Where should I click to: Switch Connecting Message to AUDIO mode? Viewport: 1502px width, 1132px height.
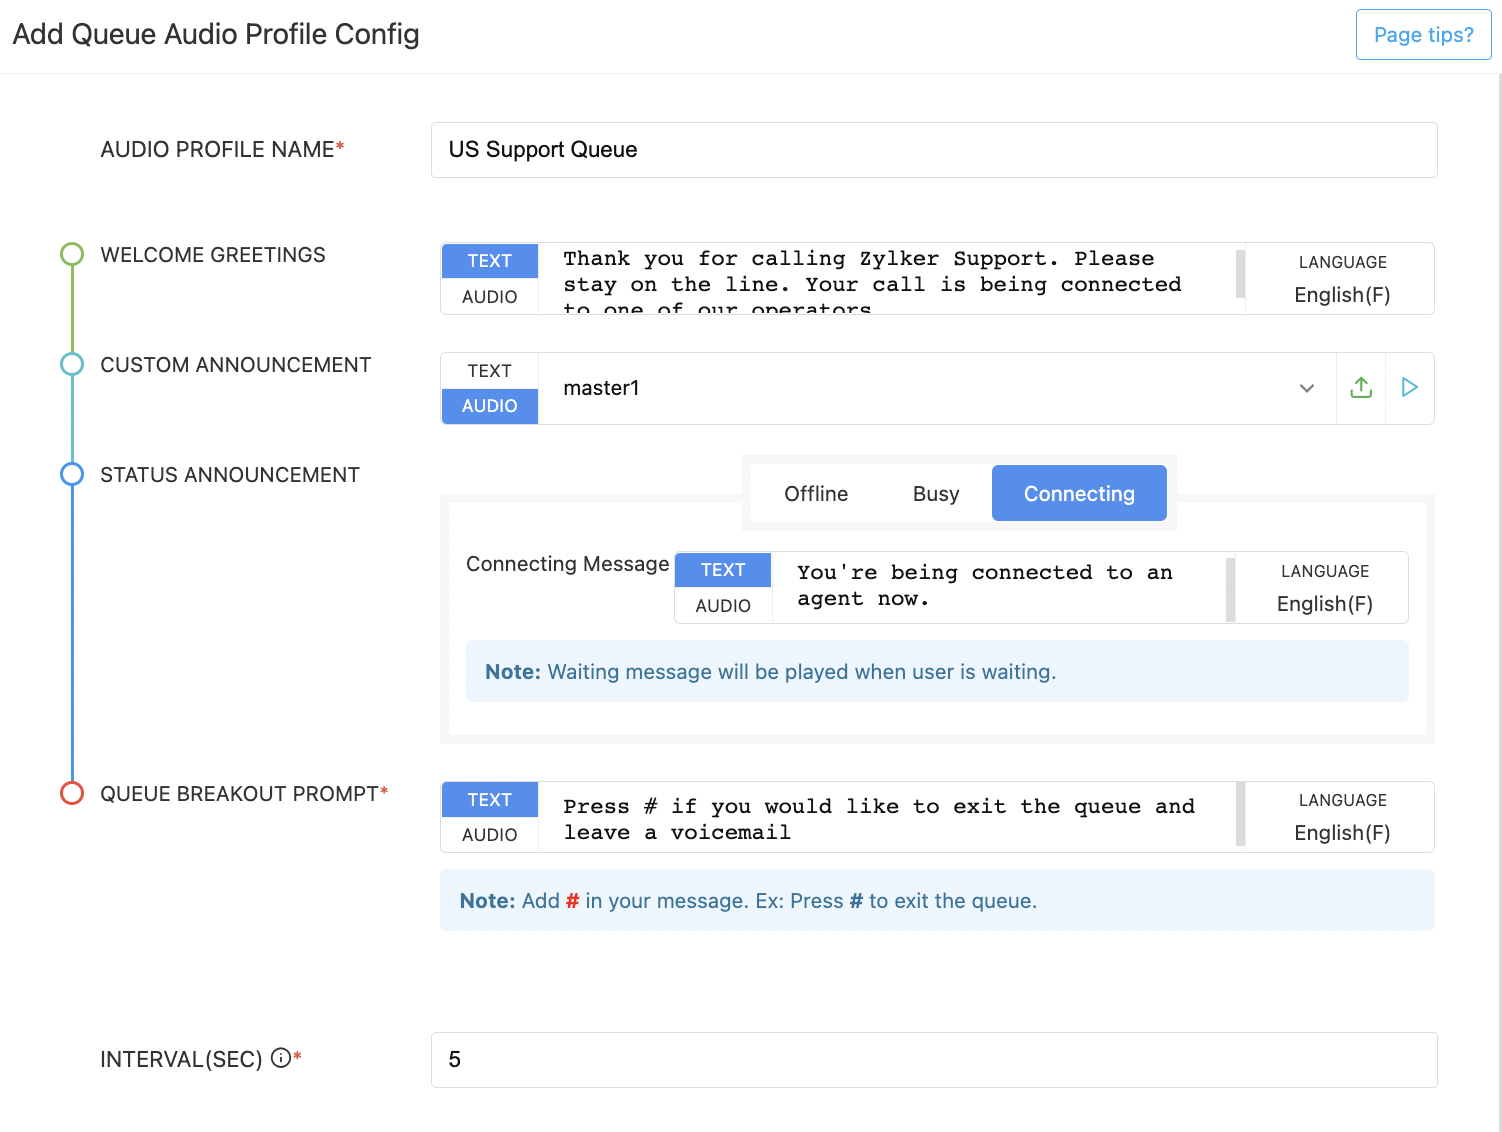click(x=723, y=606)
